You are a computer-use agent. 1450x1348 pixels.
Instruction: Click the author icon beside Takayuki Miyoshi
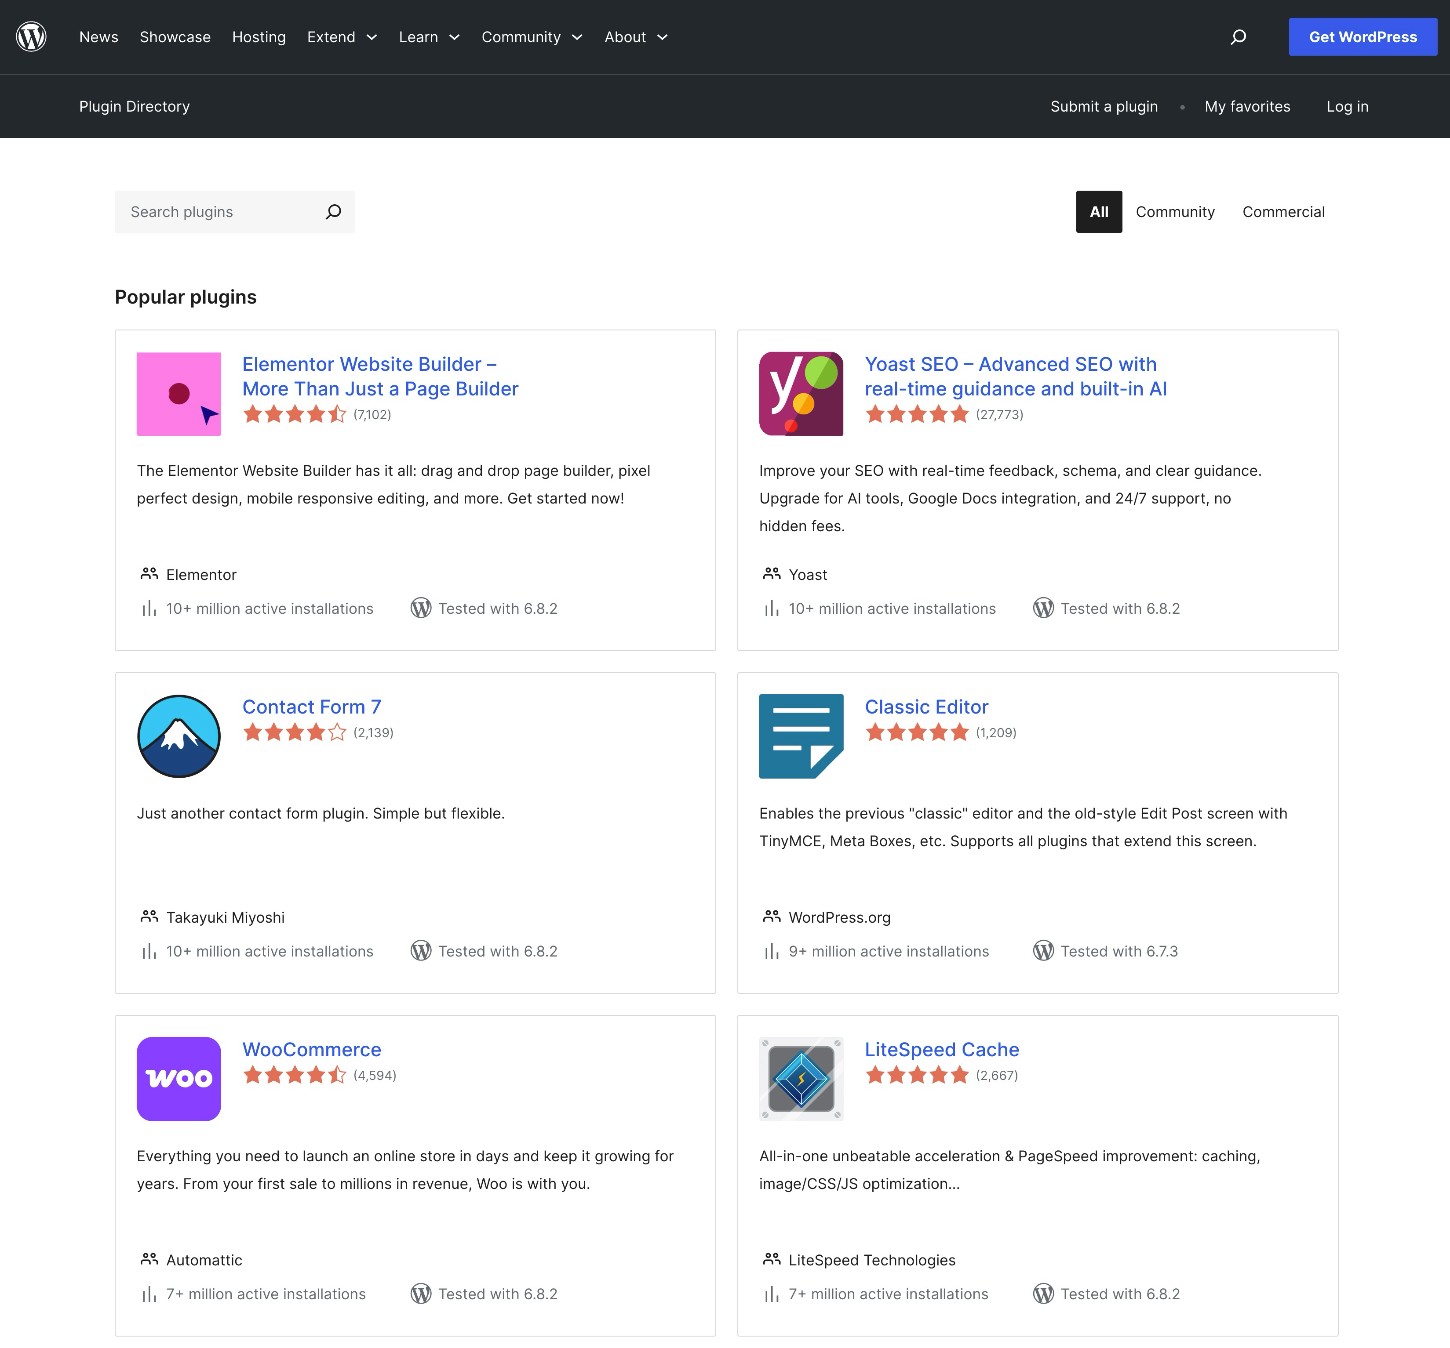point(149,917)
